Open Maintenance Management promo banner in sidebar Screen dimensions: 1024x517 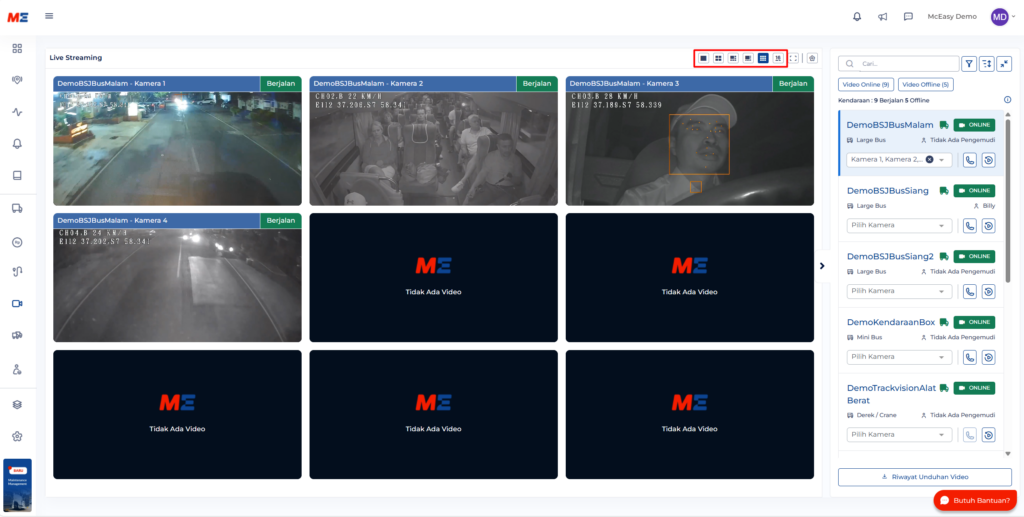[x=18, y=485]
